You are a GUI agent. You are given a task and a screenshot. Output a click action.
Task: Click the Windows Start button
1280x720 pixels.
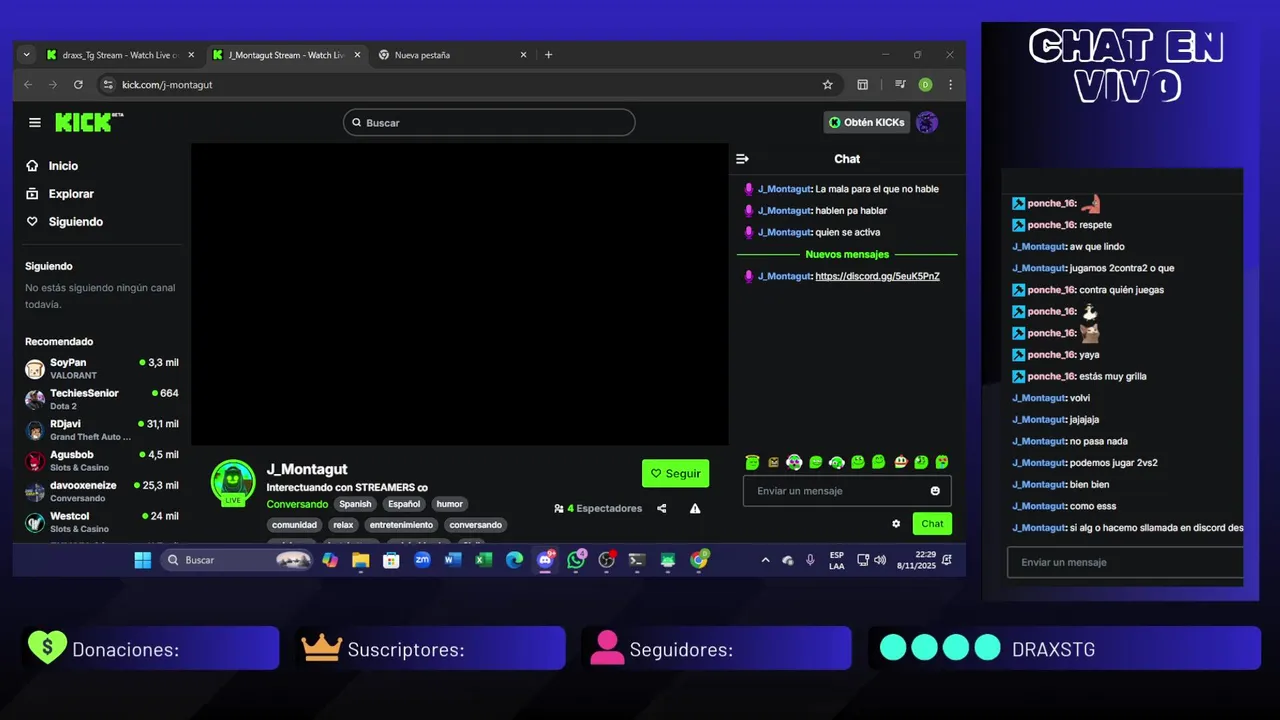pyautogui.click(x=143, y=560)
